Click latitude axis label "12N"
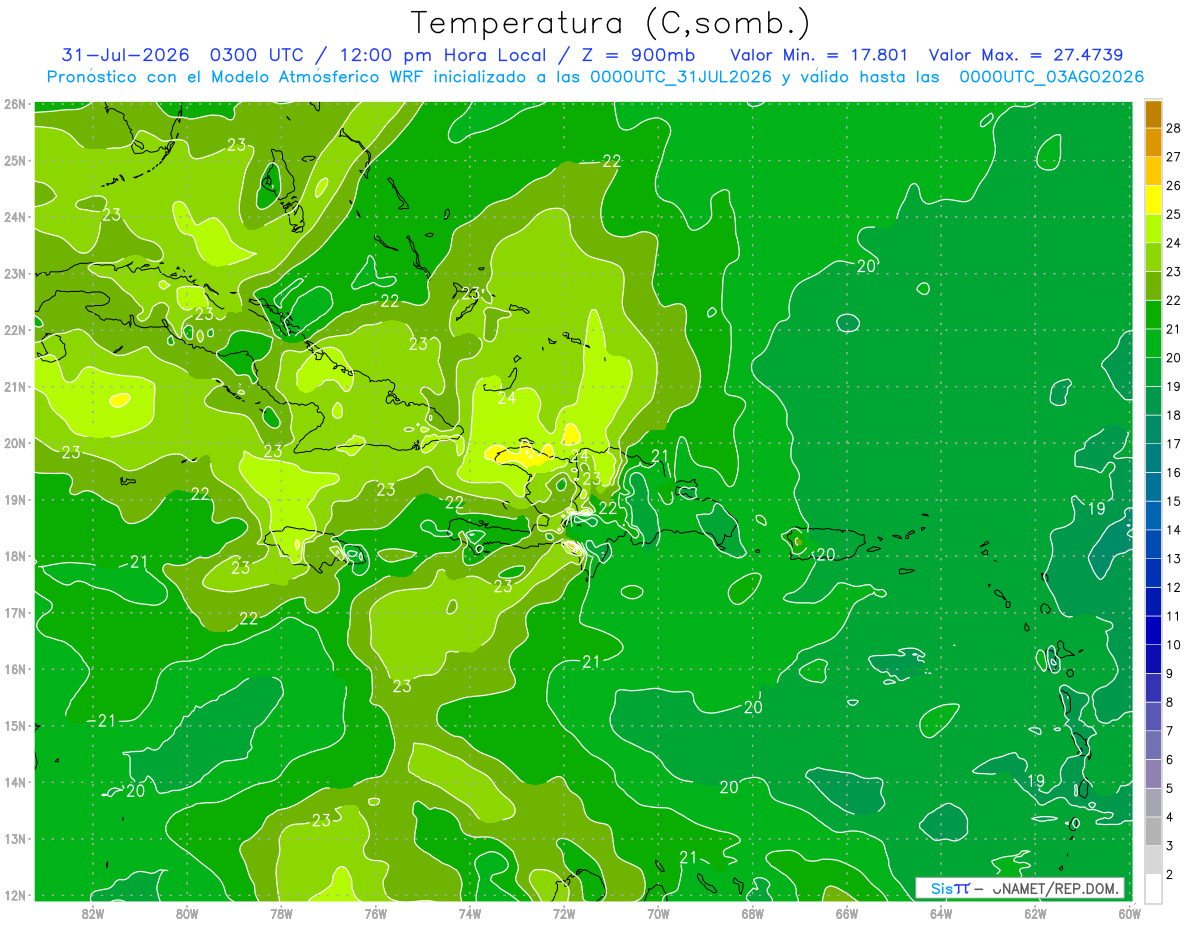 pos(14,895)
